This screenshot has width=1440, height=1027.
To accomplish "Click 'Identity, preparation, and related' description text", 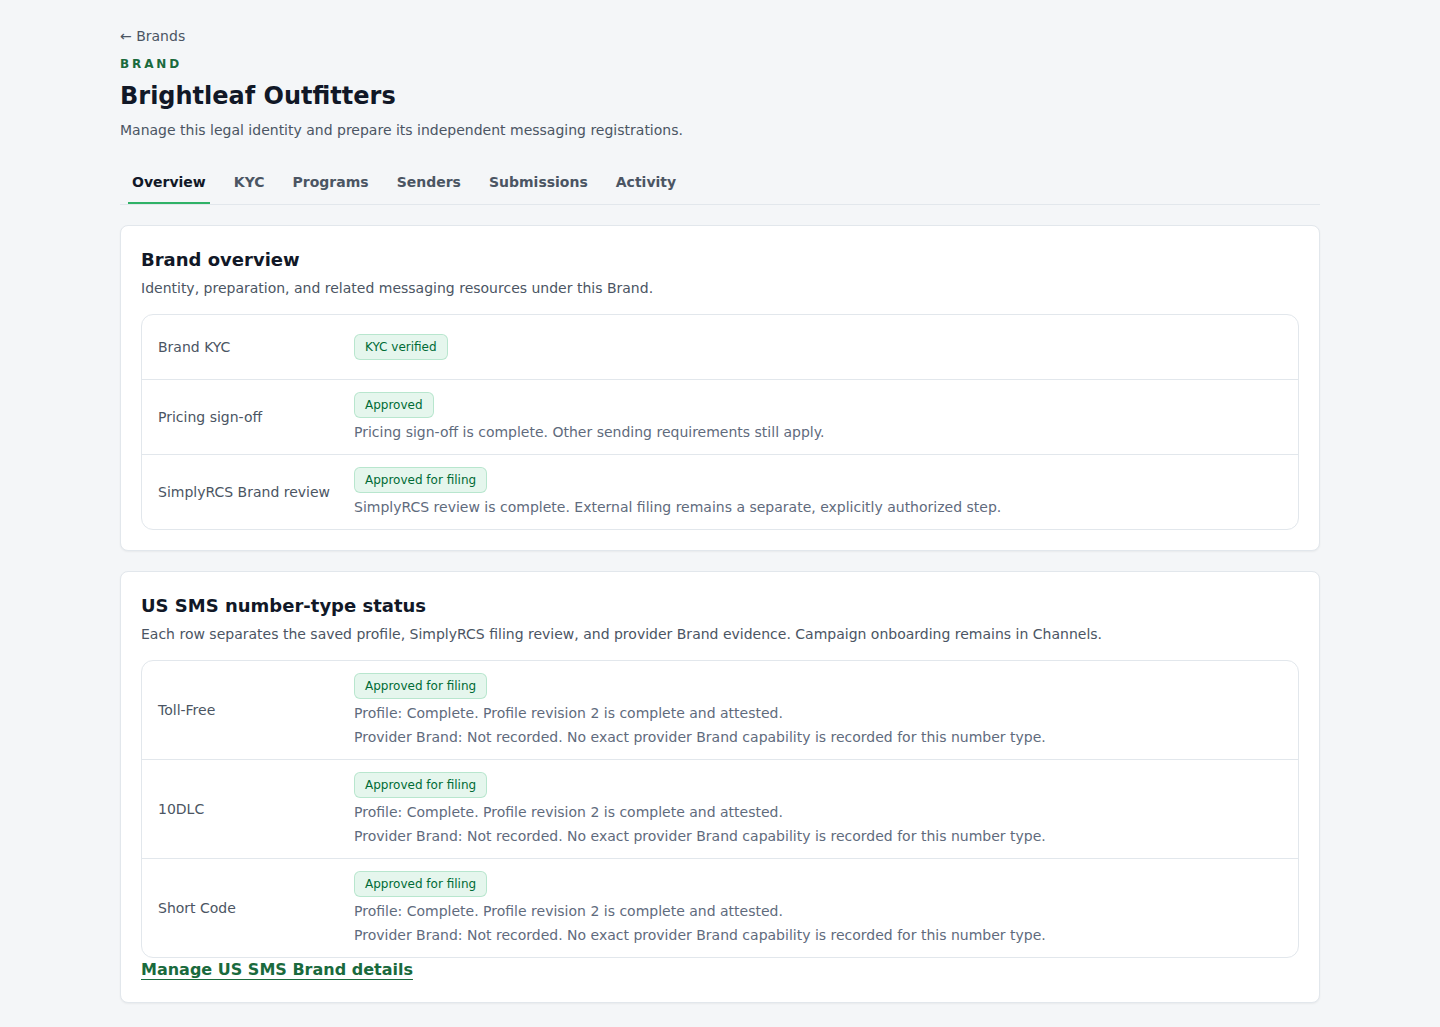I will [x=396, y=288].
